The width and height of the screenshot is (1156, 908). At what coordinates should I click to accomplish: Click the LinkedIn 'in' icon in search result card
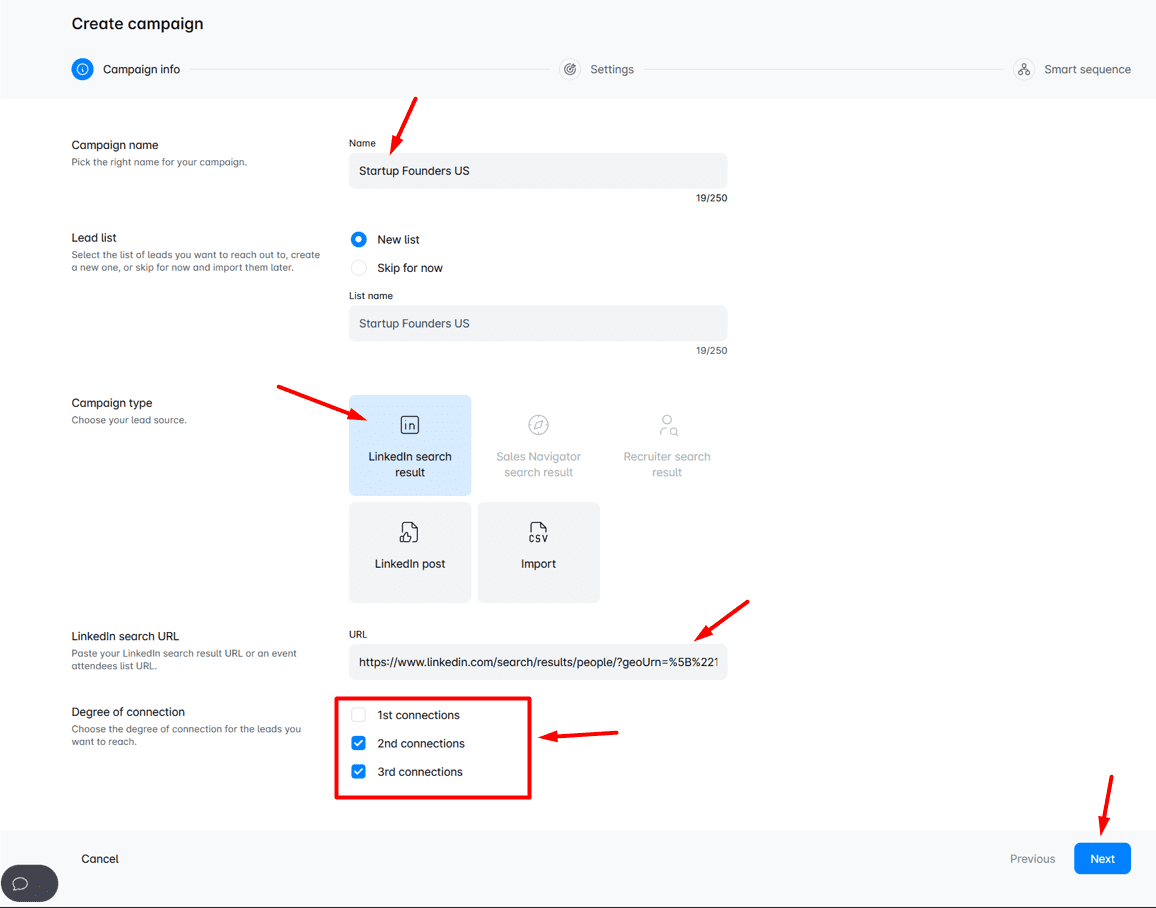(x=410, y=425)
